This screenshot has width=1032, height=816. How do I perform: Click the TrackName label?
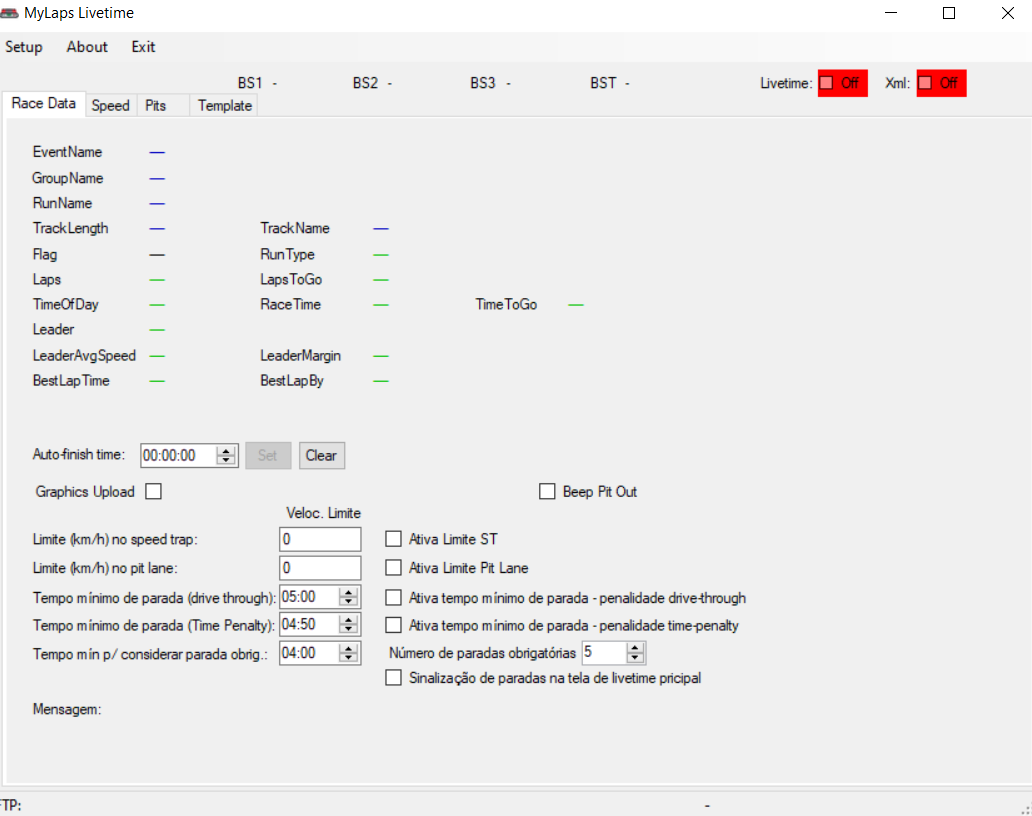coord(295,228)
